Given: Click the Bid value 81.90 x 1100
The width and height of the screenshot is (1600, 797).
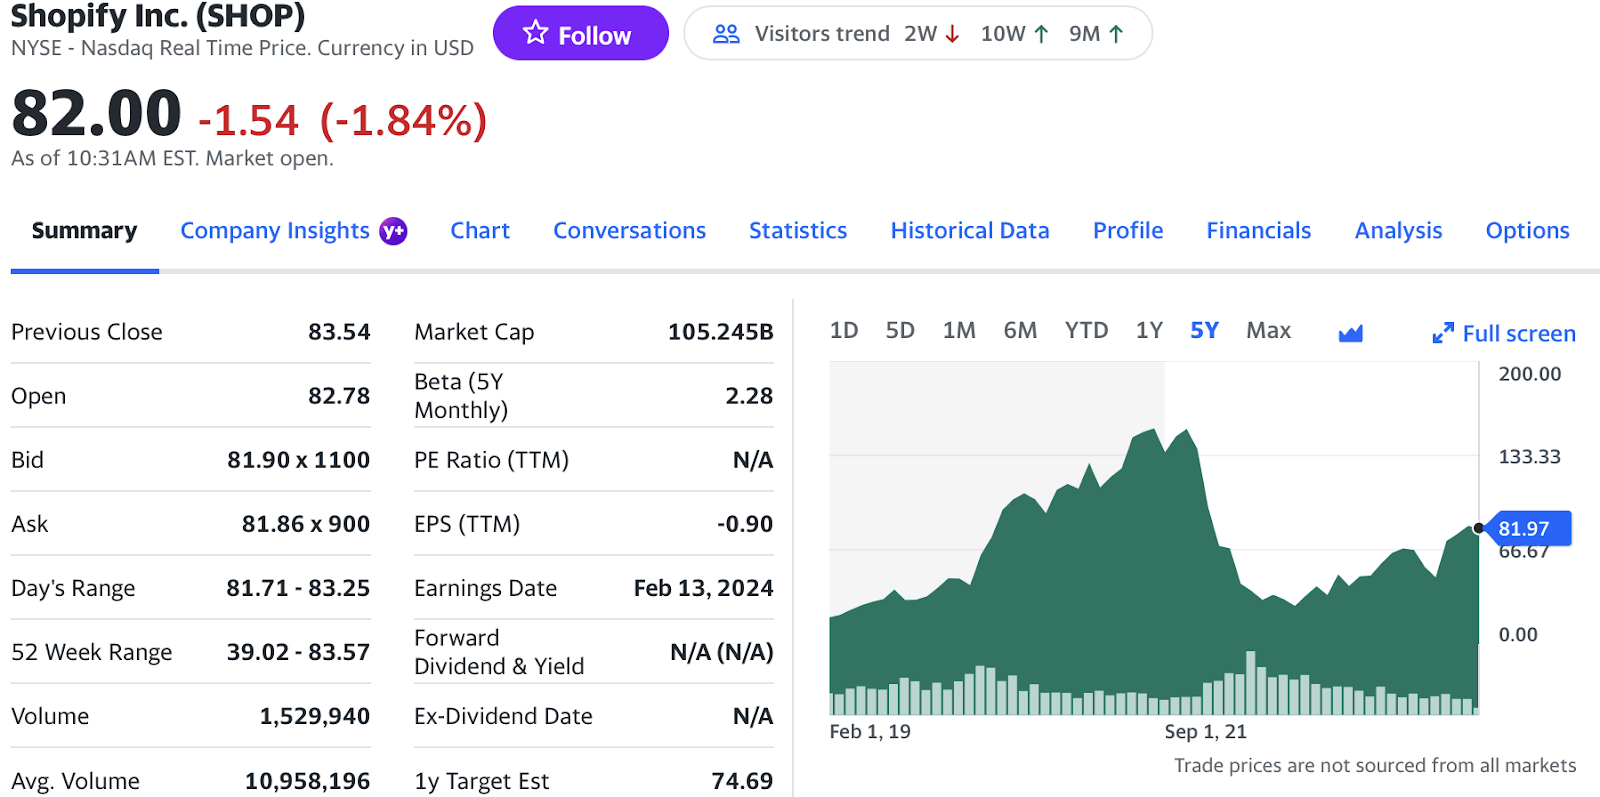Looking at the screenshot, I should click(298, 460).
